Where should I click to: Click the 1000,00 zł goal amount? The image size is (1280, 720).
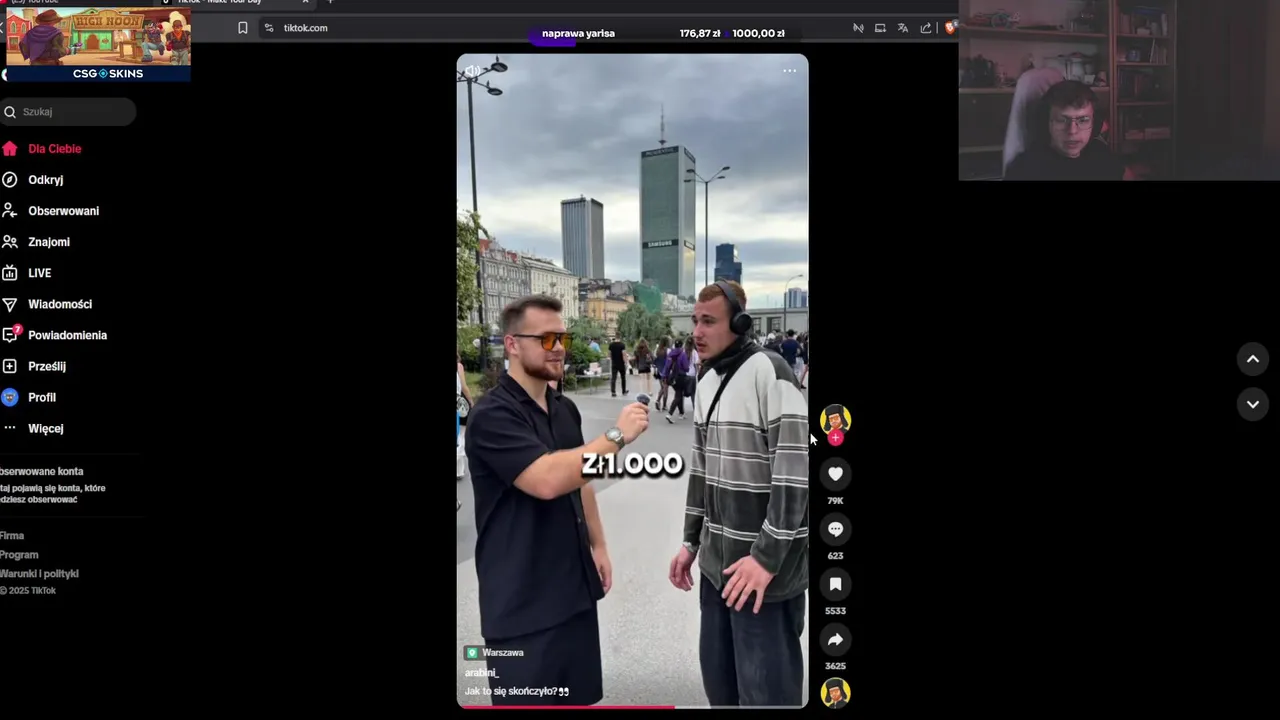(x=758, y=33)
